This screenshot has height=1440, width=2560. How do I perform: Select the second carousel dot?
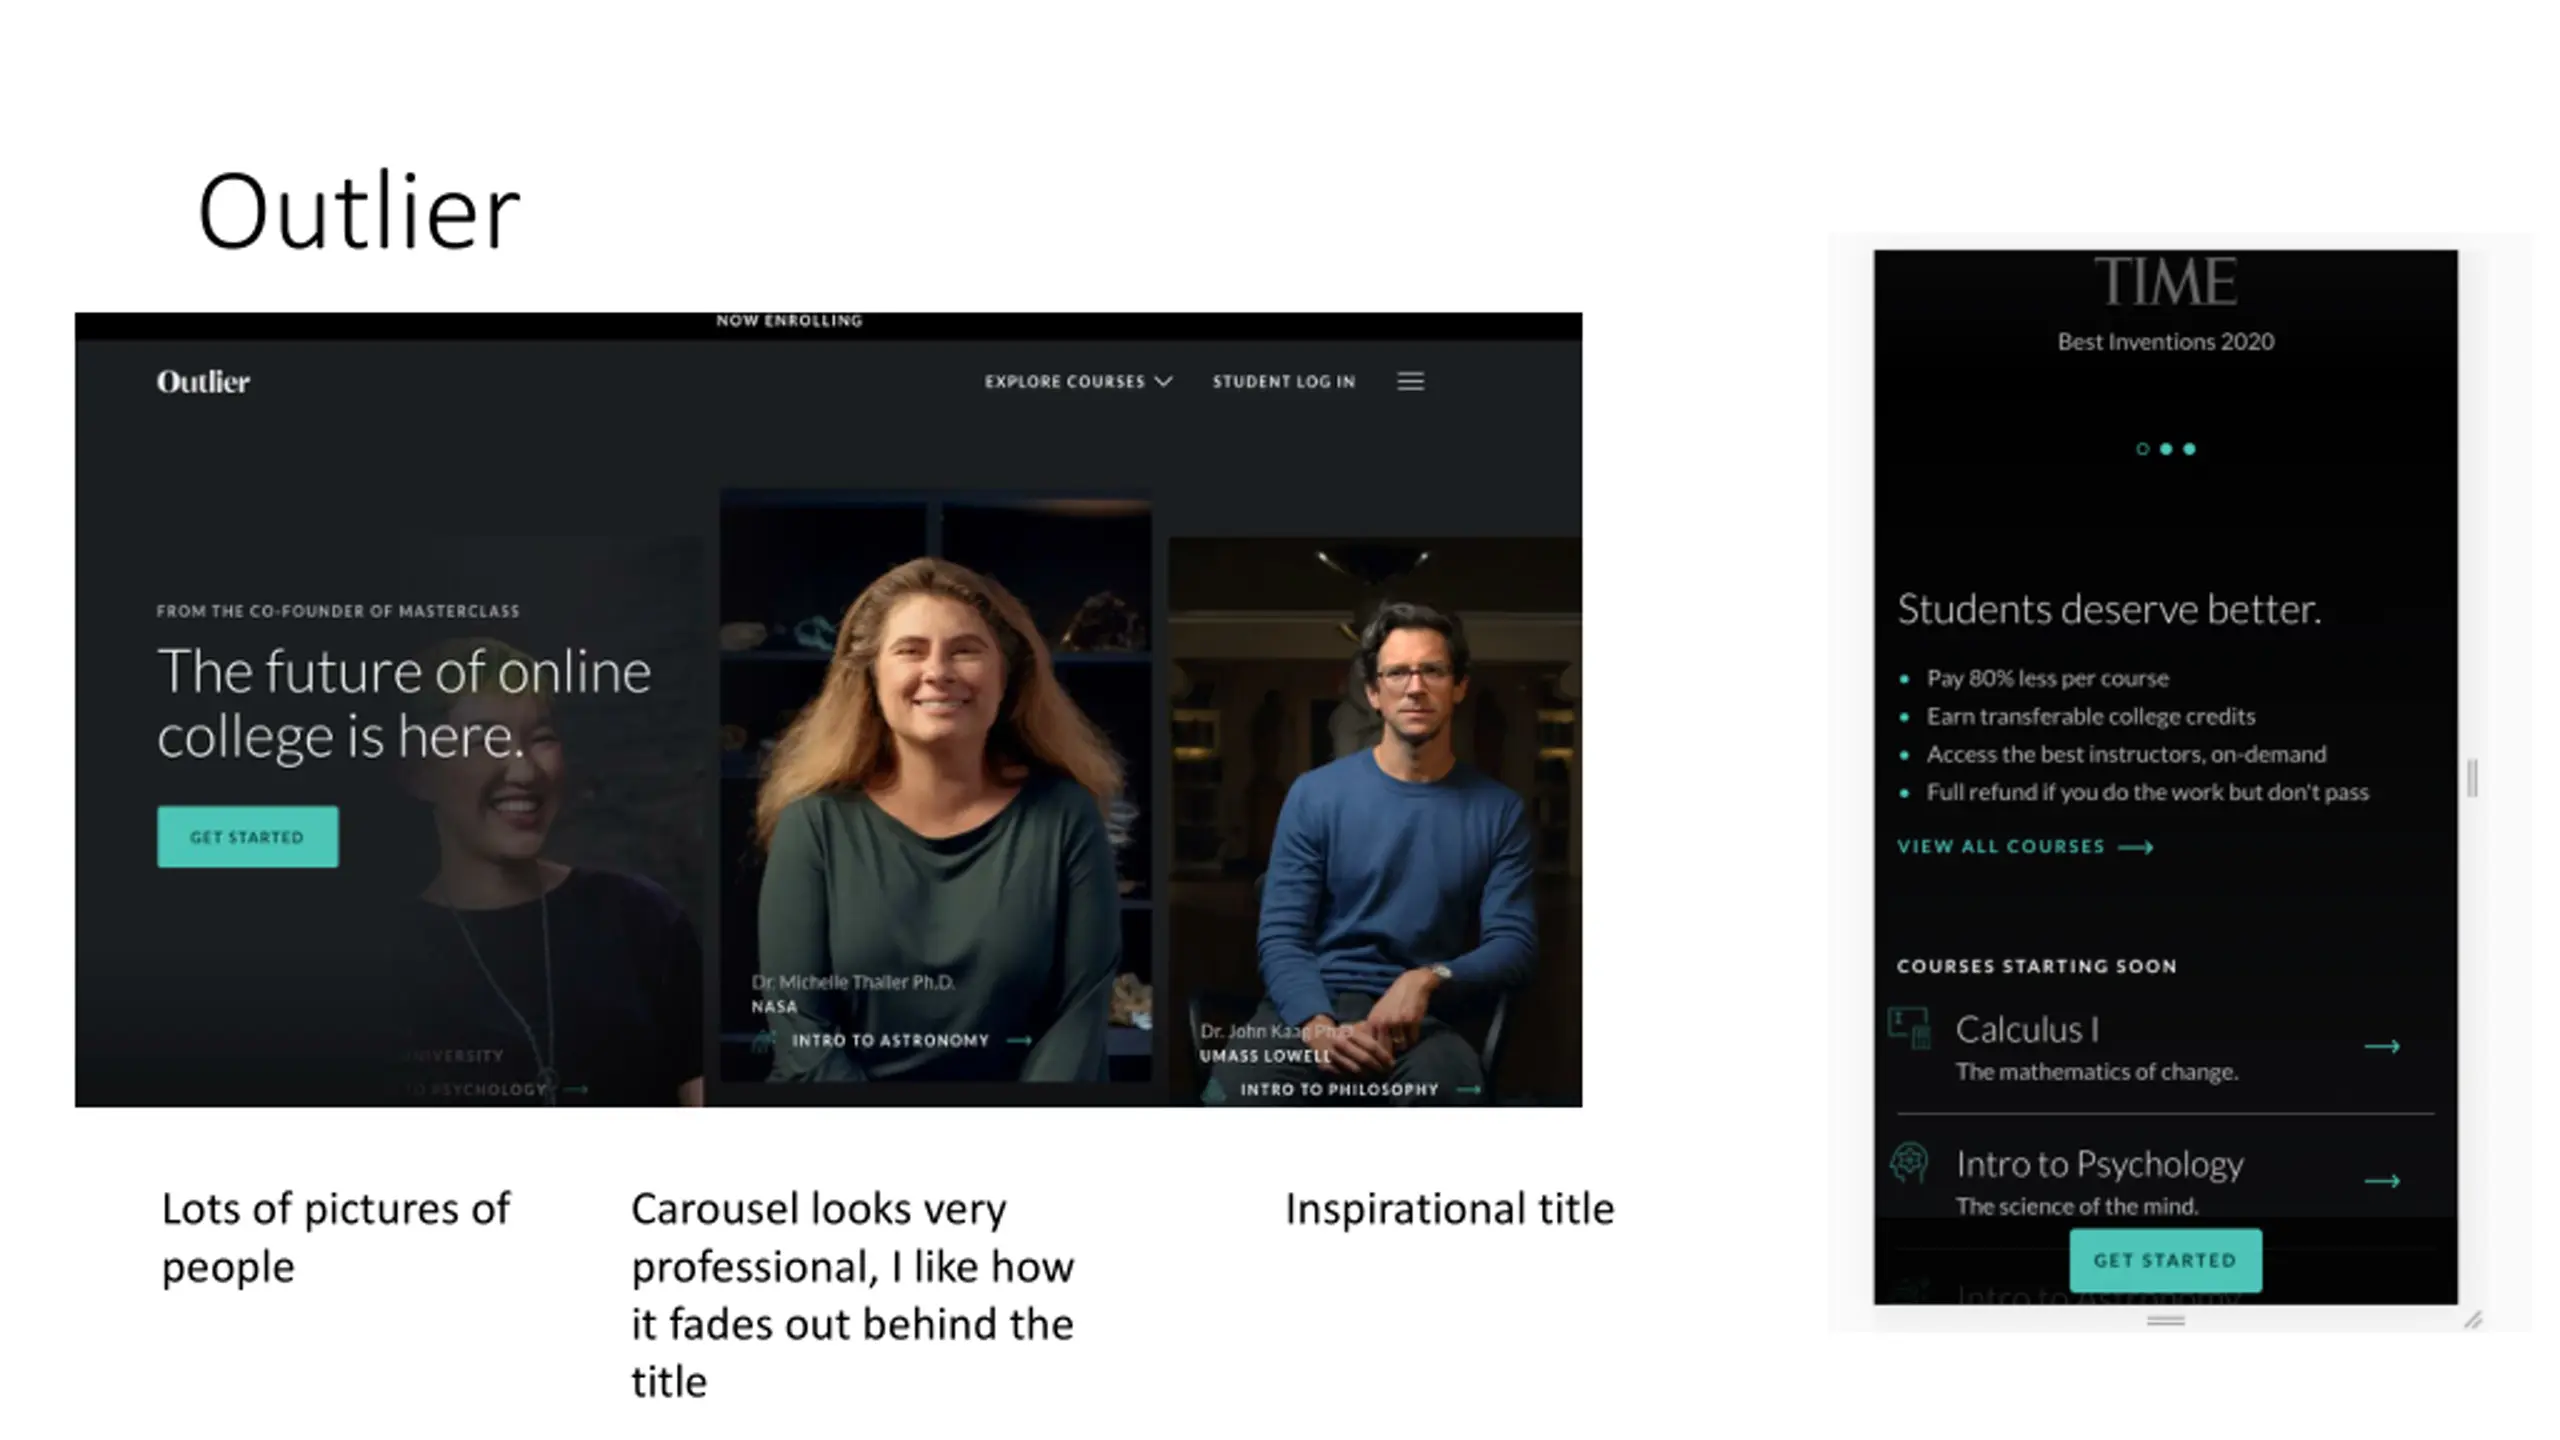2166,449
